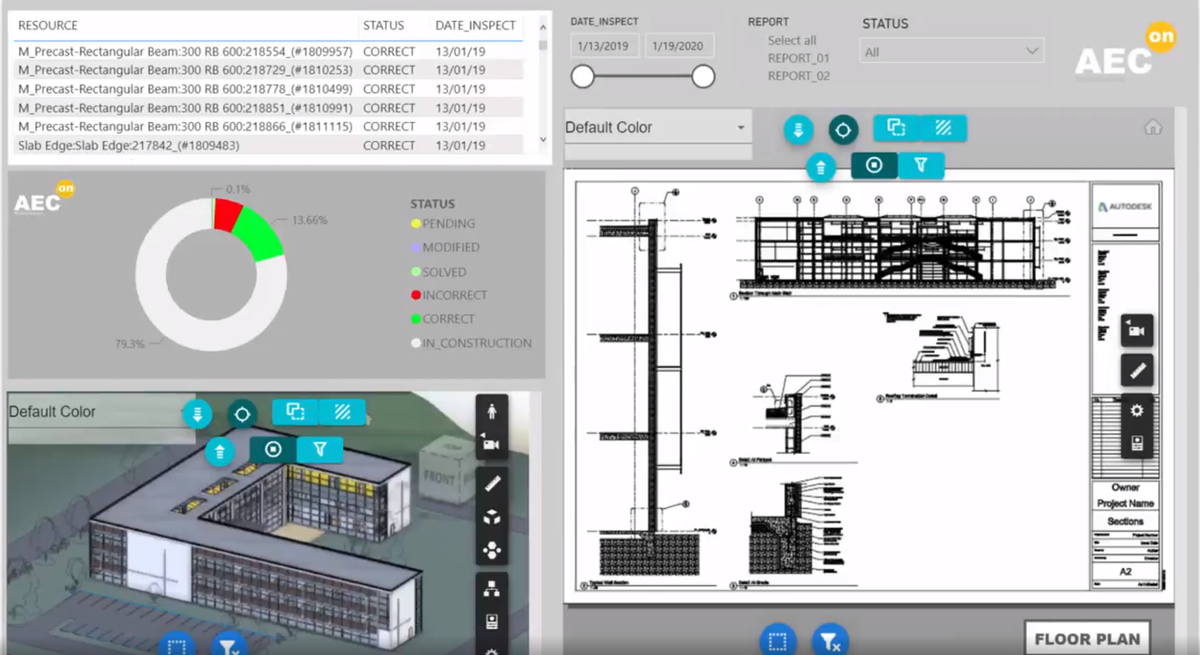The height and width of the screenshot is (655, 1200).
Task: Open the settings gear in drawing viewer
Action: pos(1136,410)
